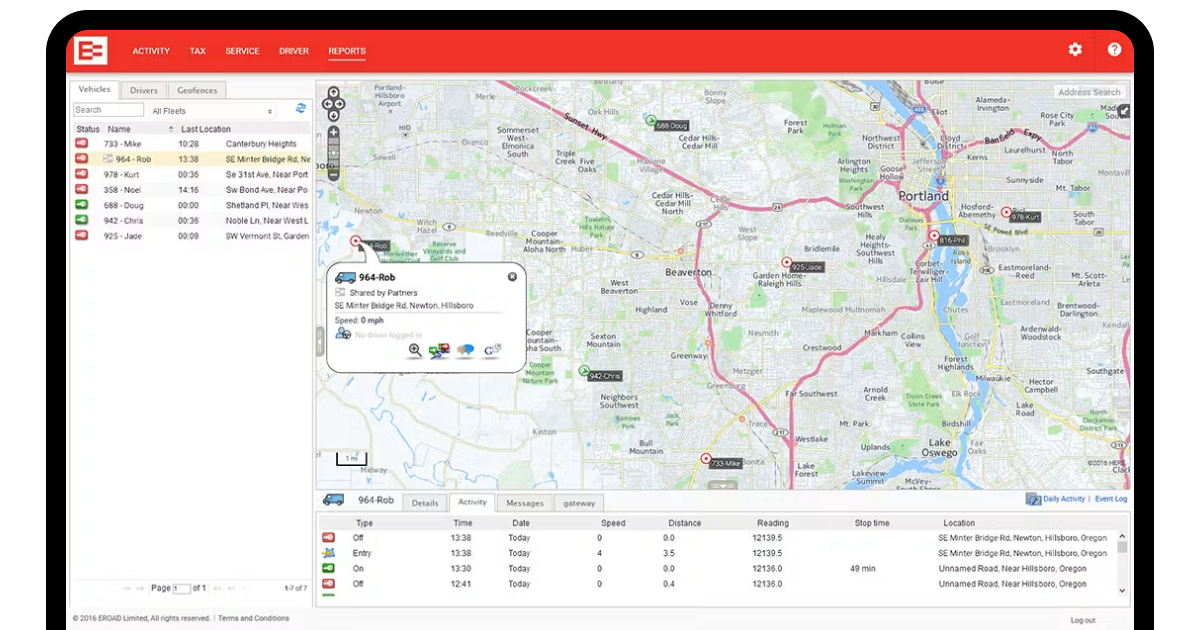Refresh the vehicle list with the blue arrows
The height and width of the screenshot is (630, 1200).
pos(300,109)
